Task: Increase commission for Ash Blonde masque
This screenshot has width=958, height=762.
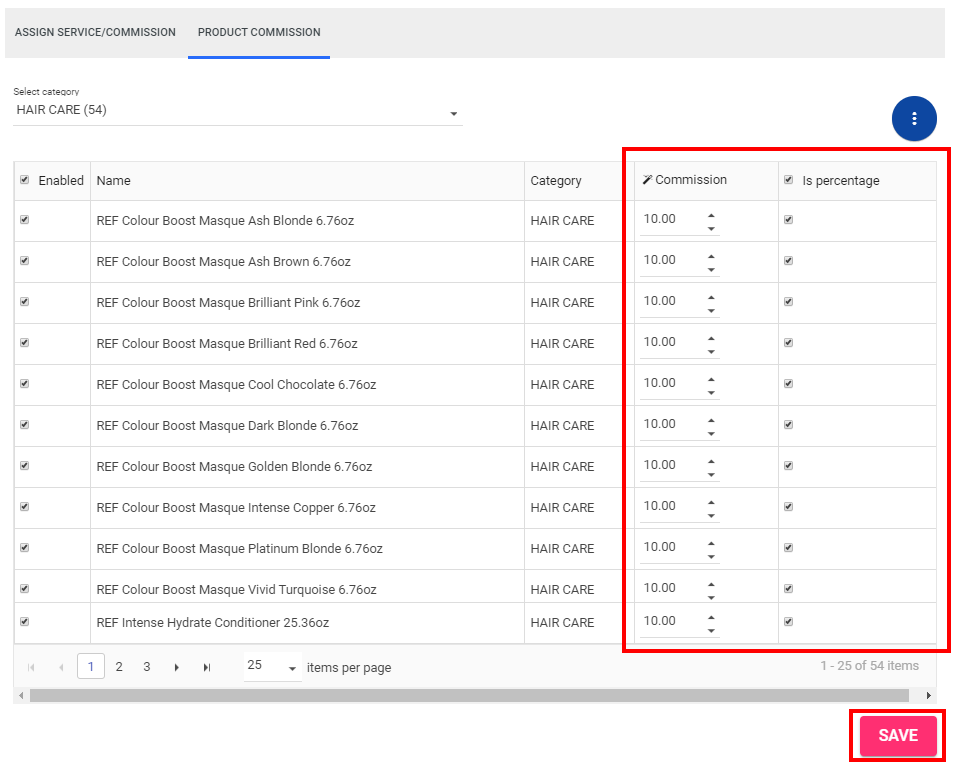Action: click(711, 214)
